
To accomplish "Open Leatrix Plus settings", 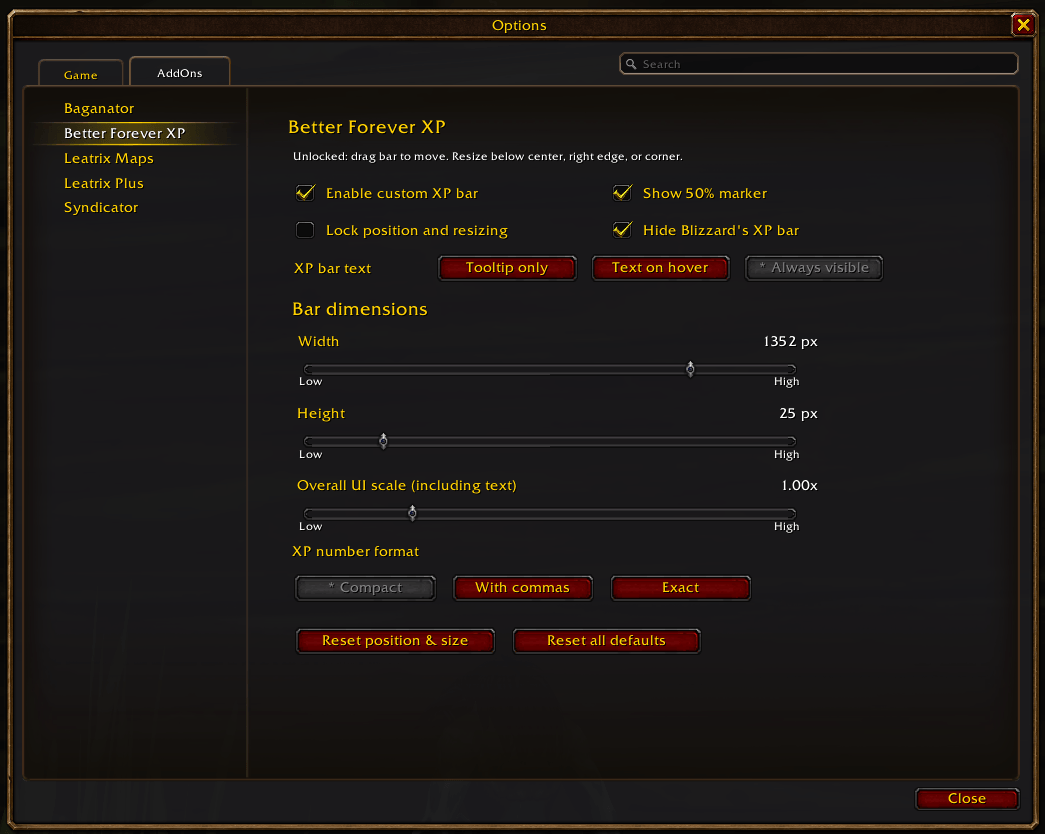I will click(x=103, y=183).
